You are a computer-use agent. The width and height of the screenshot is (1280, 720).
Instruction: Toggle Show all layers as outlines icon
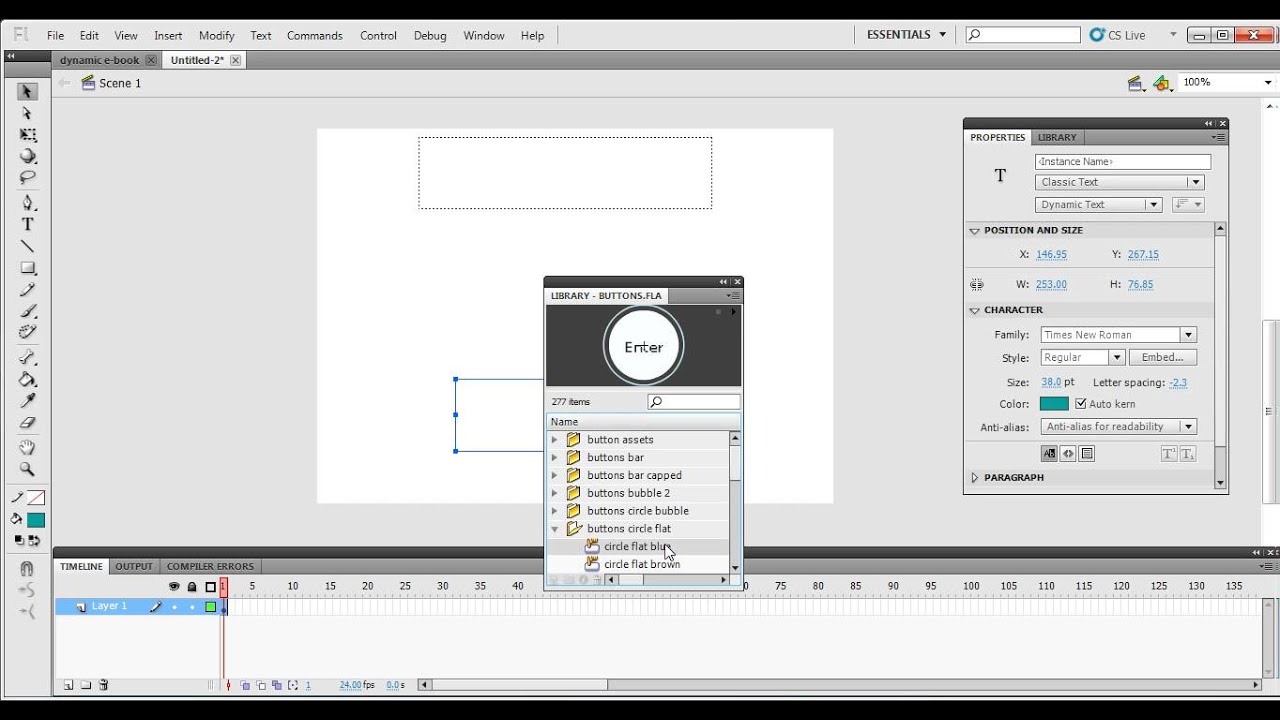tap(211, 587)
